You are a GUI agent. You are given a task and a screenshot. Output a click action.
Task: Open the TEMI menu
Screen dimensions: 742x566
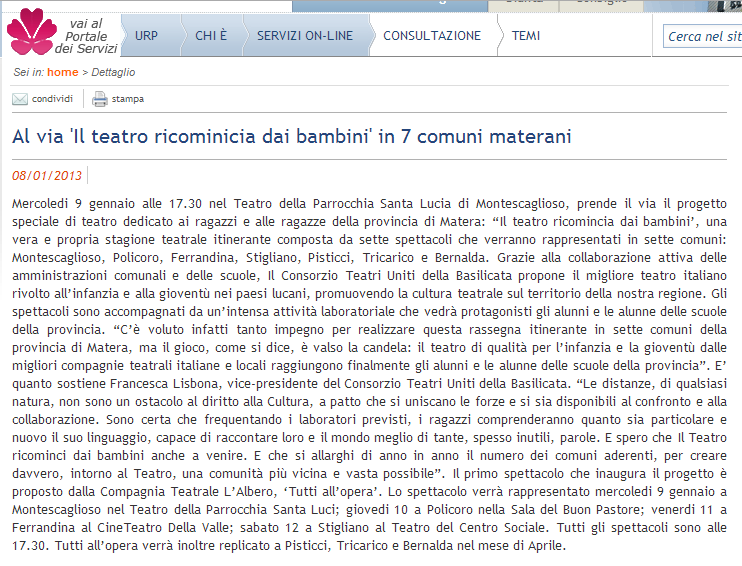pyautogui.click(x=526, y=35)
